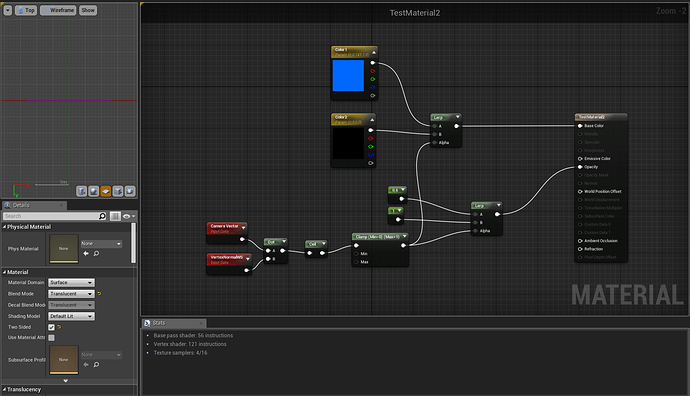
Task: Click Color 1 green channel output pin
Action: tap(373, 79)
